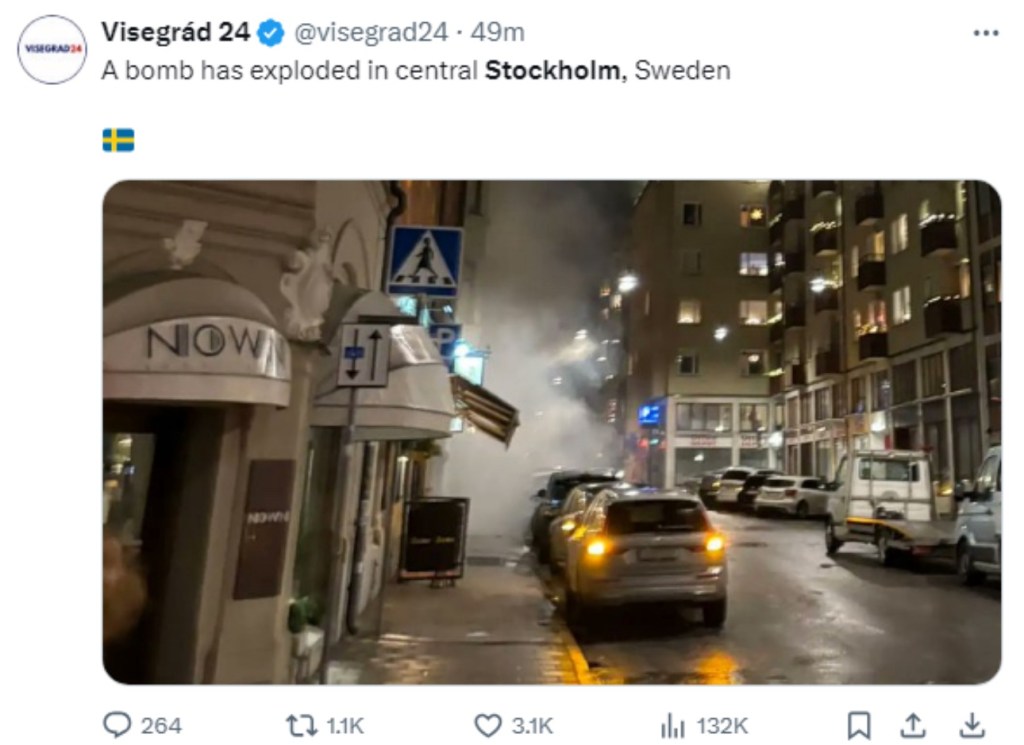This screenshot has width=1024, height=745.
Task: Open the Stockholm street video thumbnail
Action: [552, 432]
